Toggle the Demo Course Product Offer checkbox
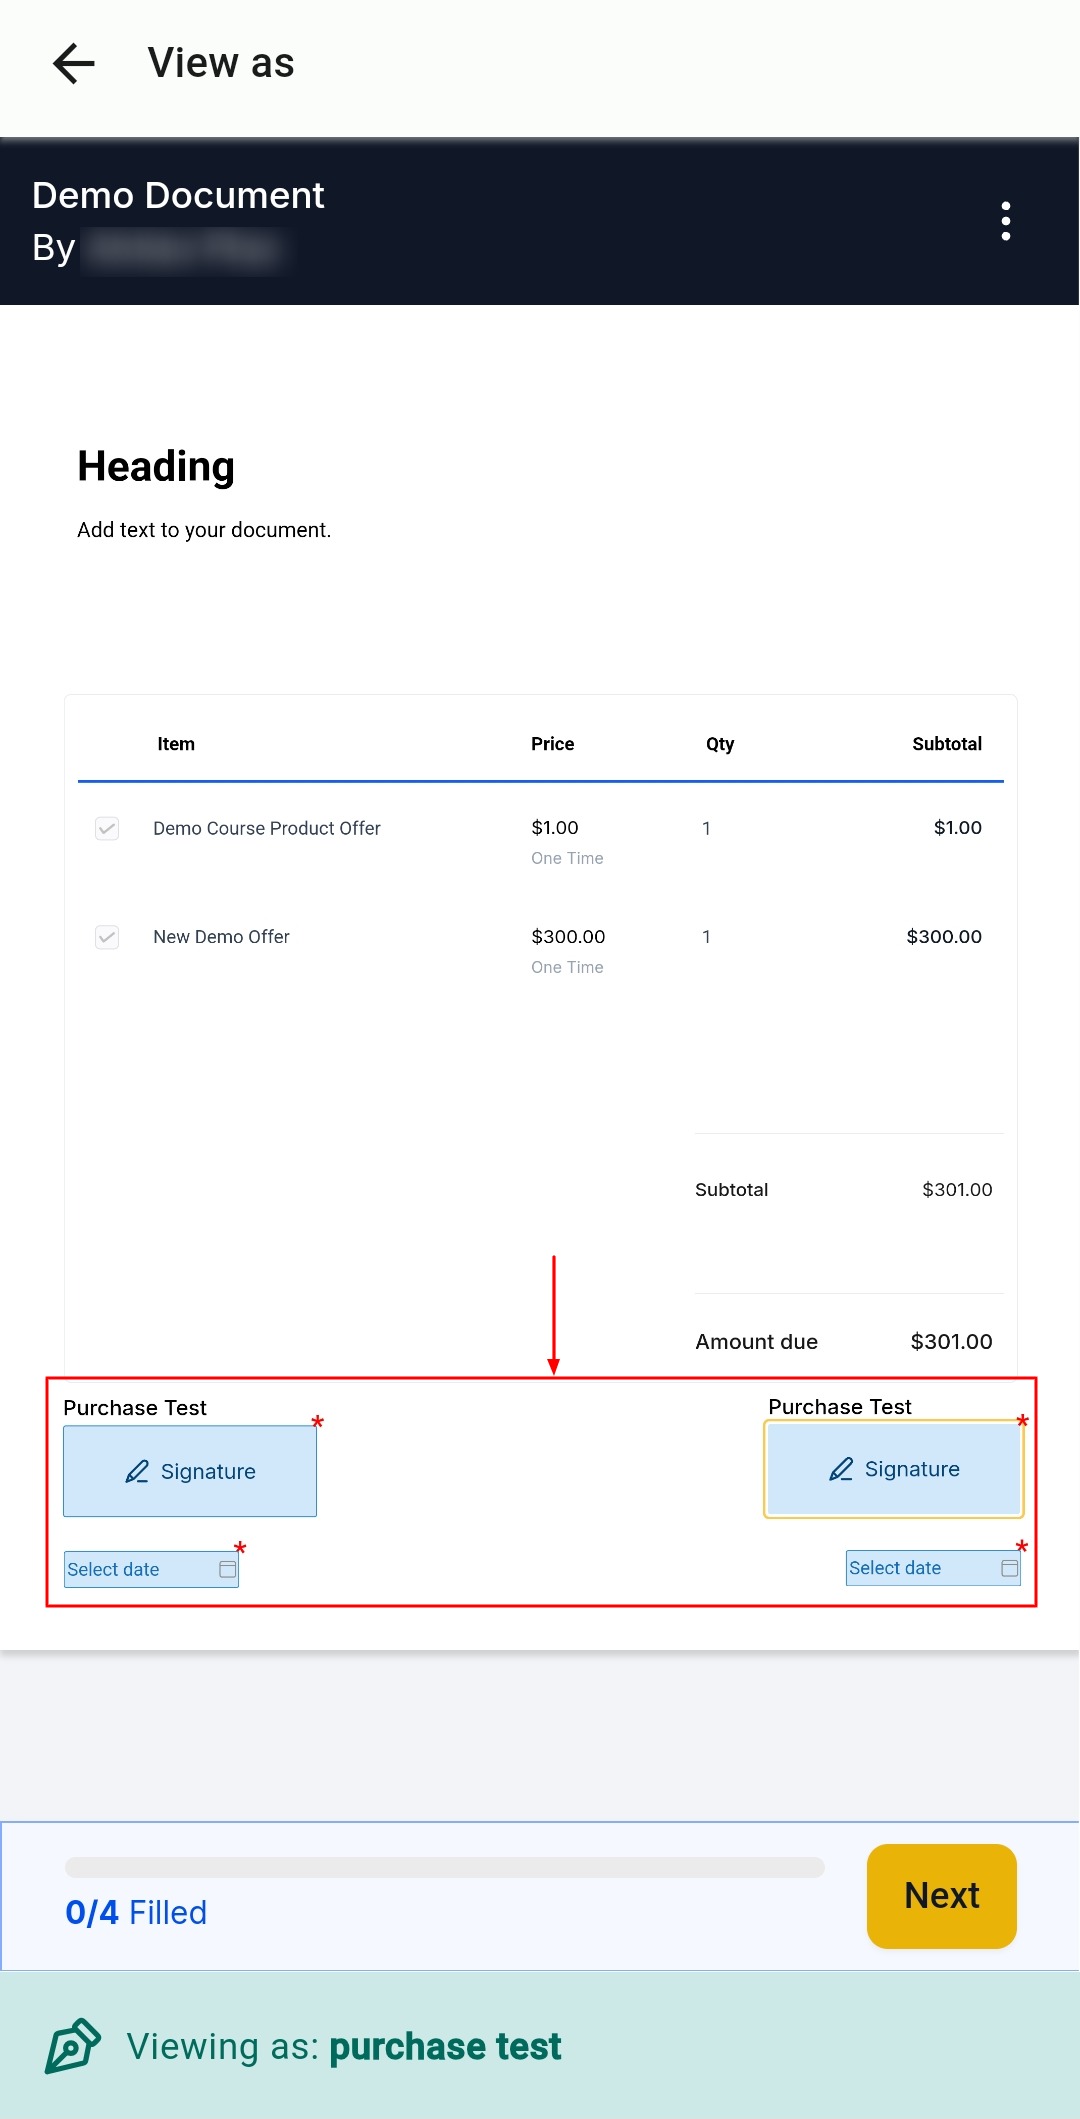The image size is (1080, 2119). tap(107, 828)
